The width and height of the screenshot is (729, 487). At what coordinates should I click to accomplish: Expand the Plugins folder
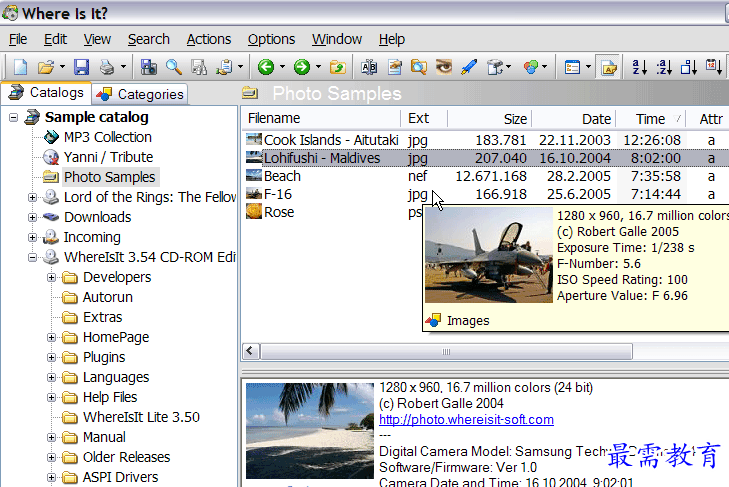point(52,357)
